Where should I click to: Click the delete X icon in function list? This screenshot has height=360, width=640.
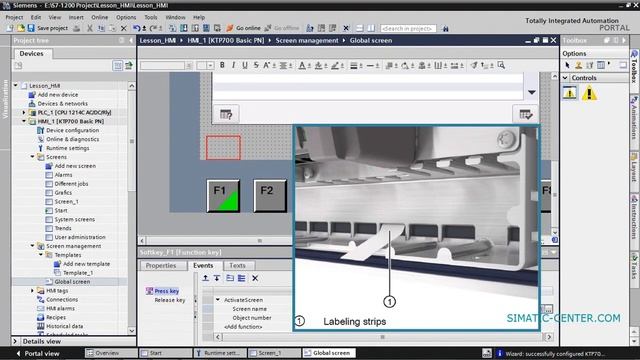[x=255, y=278]
